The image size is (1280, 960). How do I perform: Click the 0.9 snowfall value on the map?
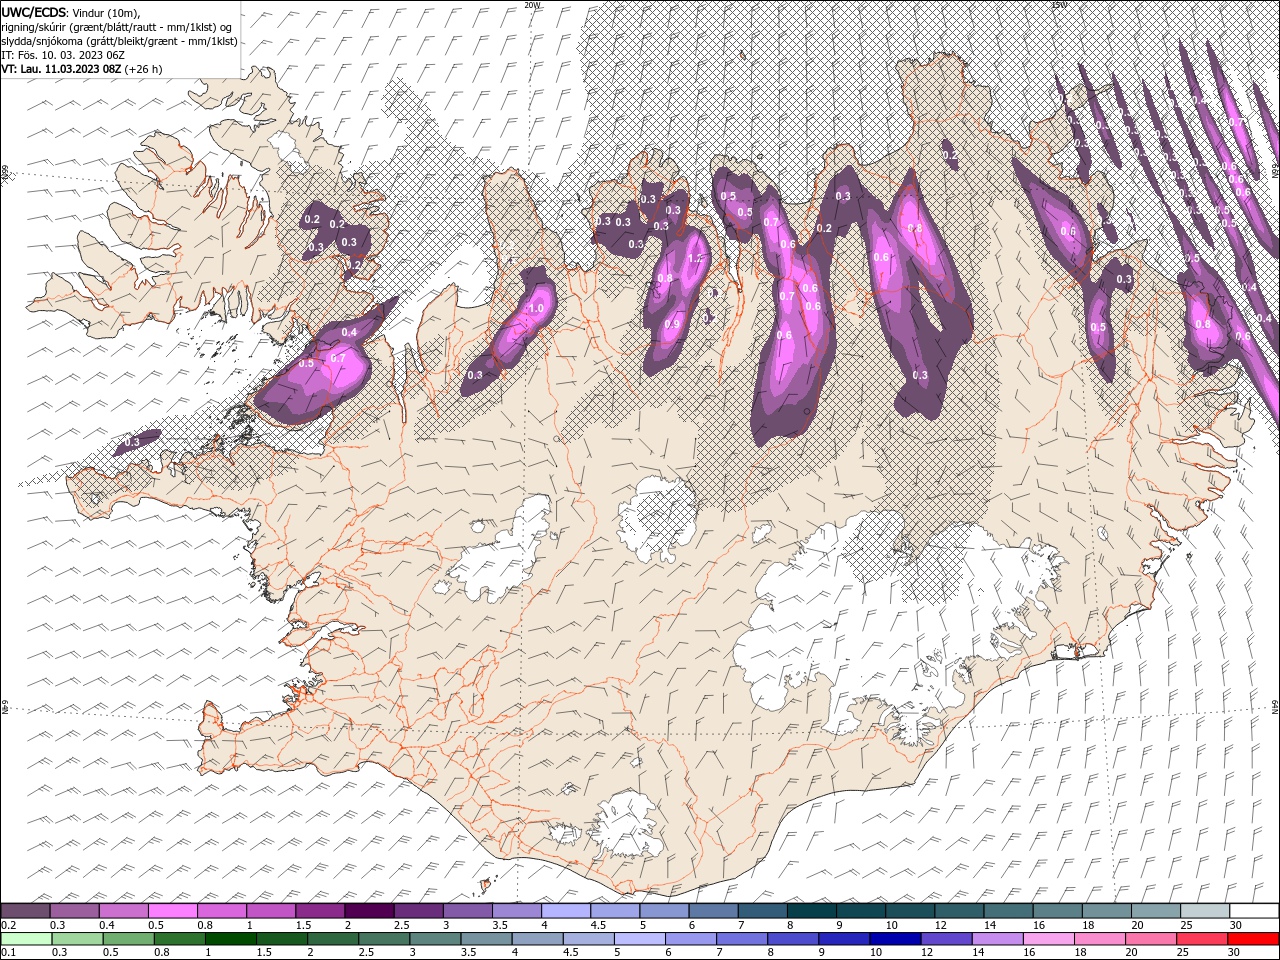[672, 323]
